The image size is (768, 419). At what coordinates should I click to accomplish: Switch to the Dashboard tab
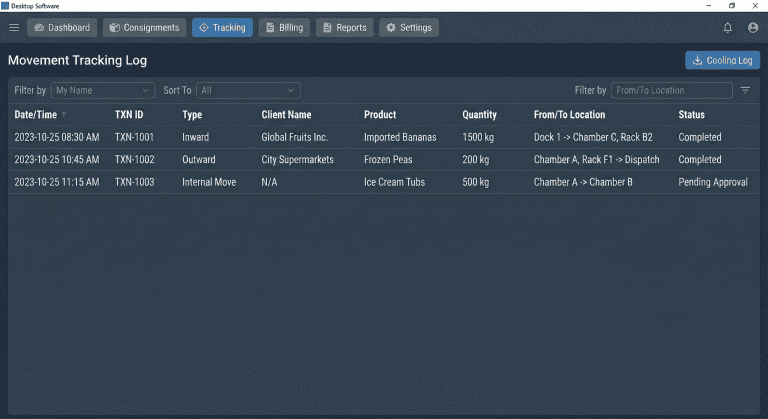point(62,28)
